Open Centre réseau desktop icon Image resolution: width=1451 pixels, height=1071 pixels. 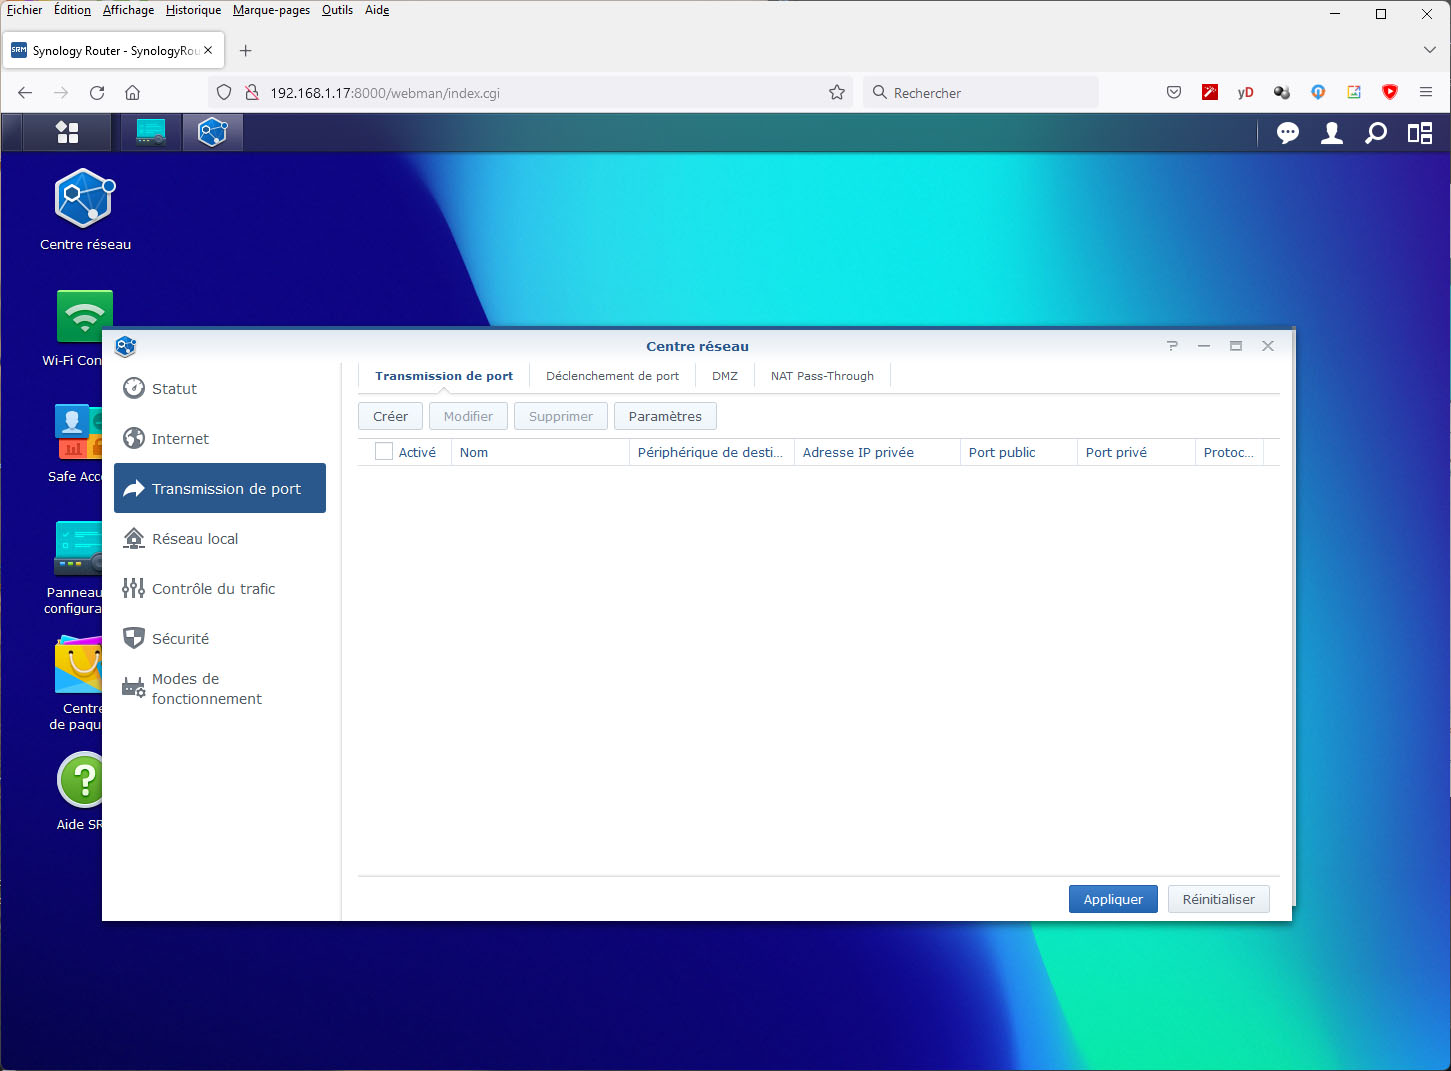85,200
